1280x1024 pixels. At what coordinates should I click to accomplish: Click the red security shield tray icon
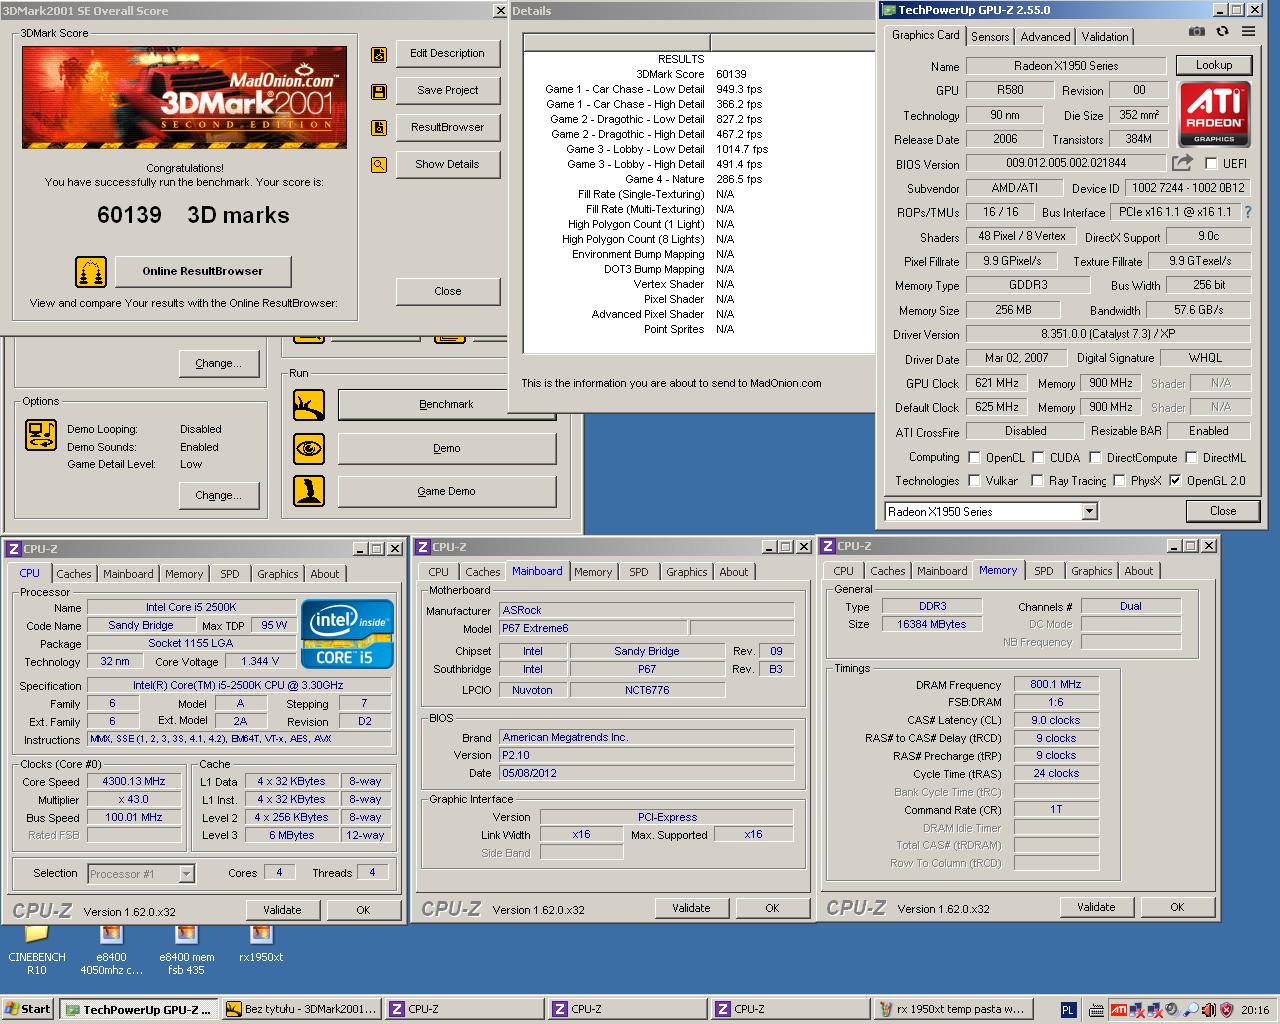click(1227, 1010)
